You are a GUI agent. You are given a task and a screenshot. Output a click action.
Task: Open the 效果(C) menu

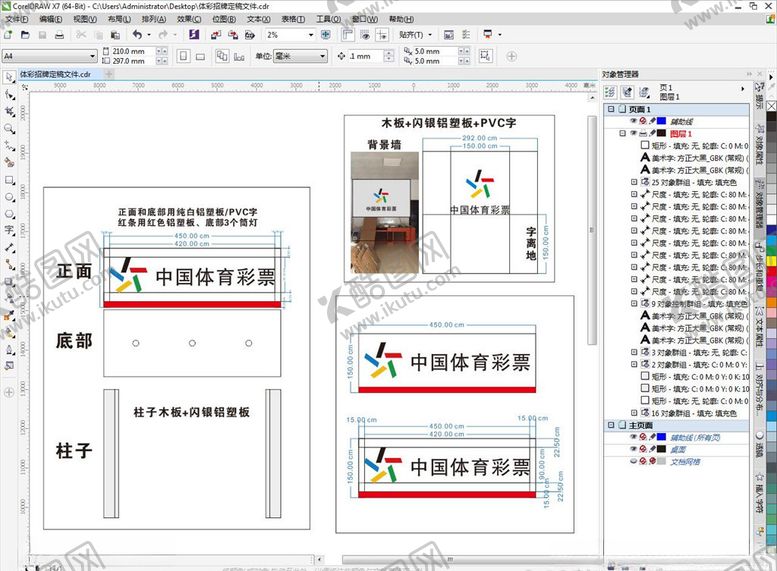188,19
